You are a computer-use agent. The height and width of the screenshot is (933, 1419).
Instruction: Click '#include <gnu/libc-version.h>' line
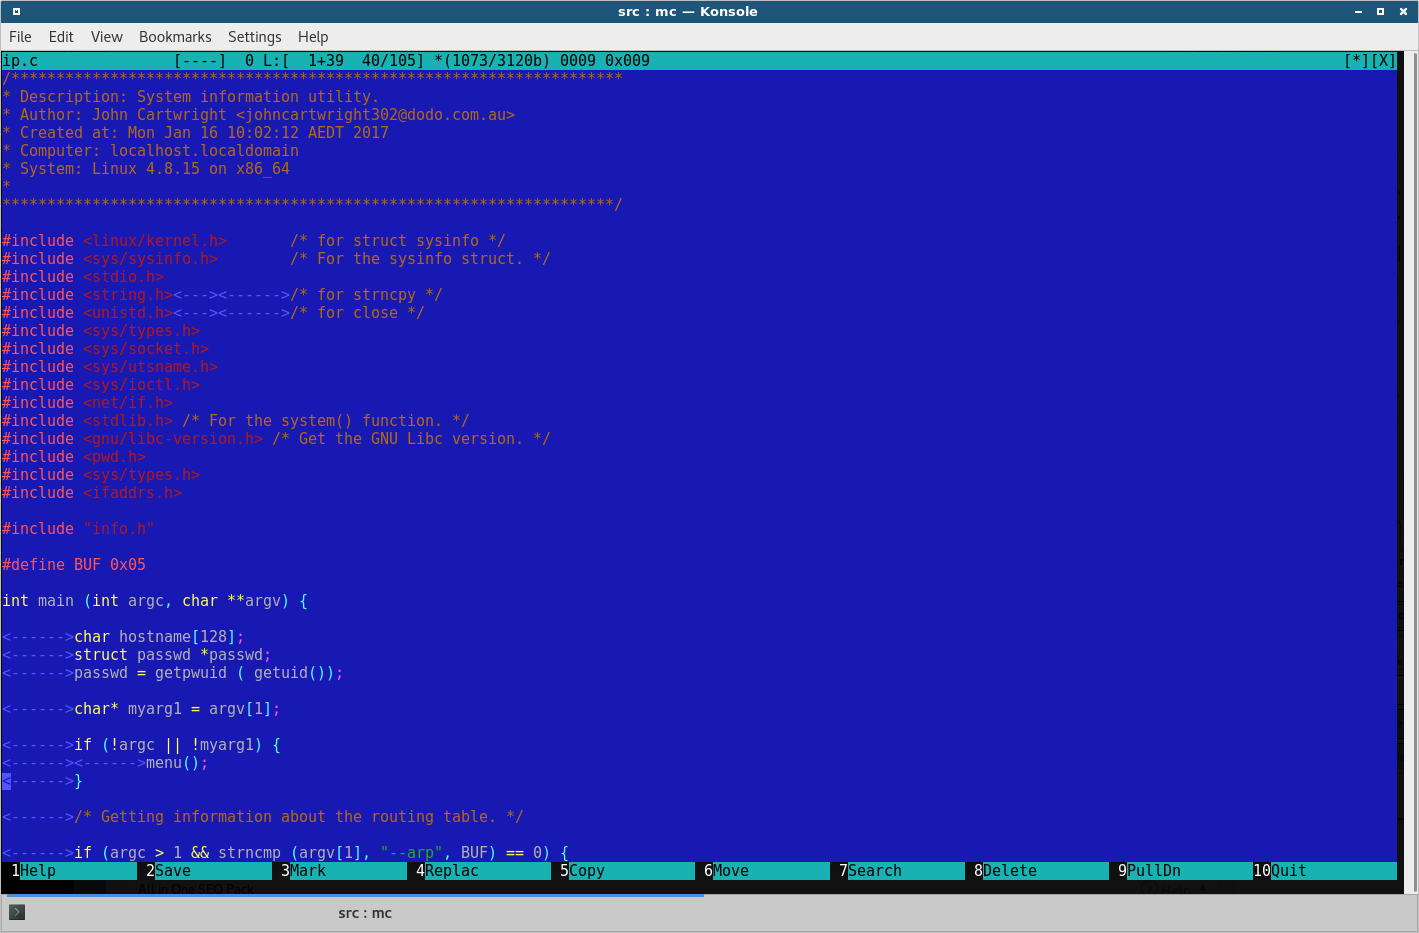pos(132,439)
